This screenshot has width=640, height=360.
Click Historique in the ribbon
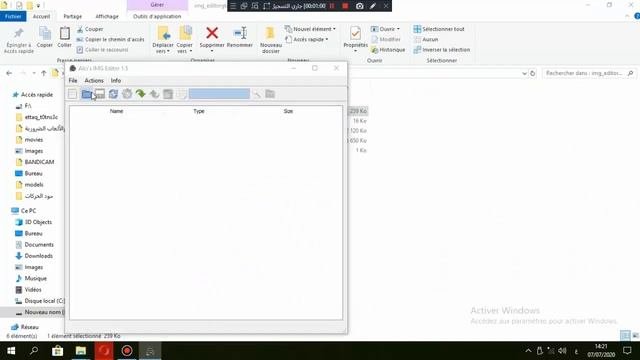tap(388, 50)
